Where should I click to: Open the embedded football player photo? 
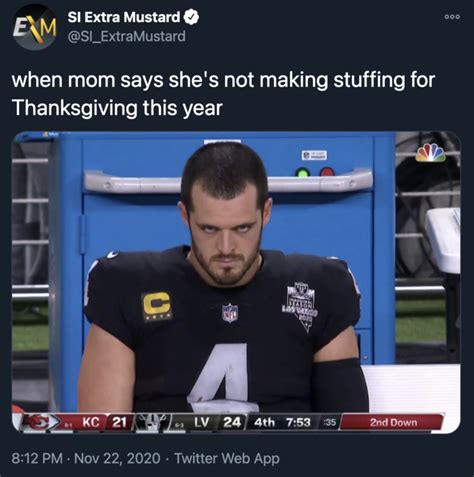click(x=236, y=282)
